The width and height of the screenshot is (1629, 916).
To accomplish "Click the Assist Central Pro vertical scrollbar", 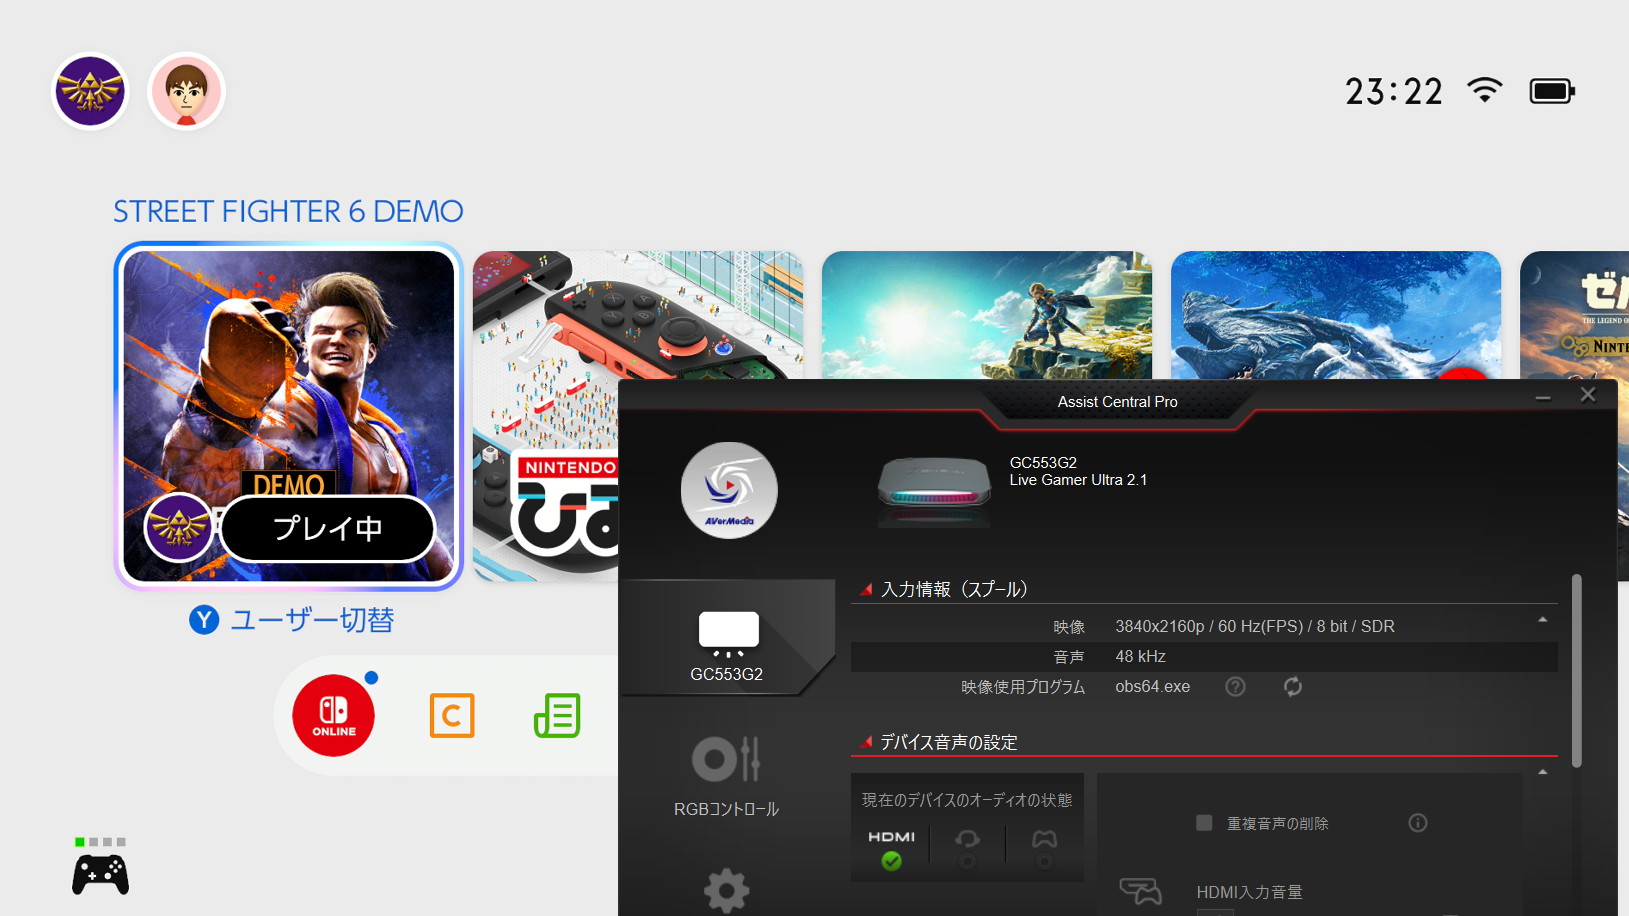I will point(1576,670).
